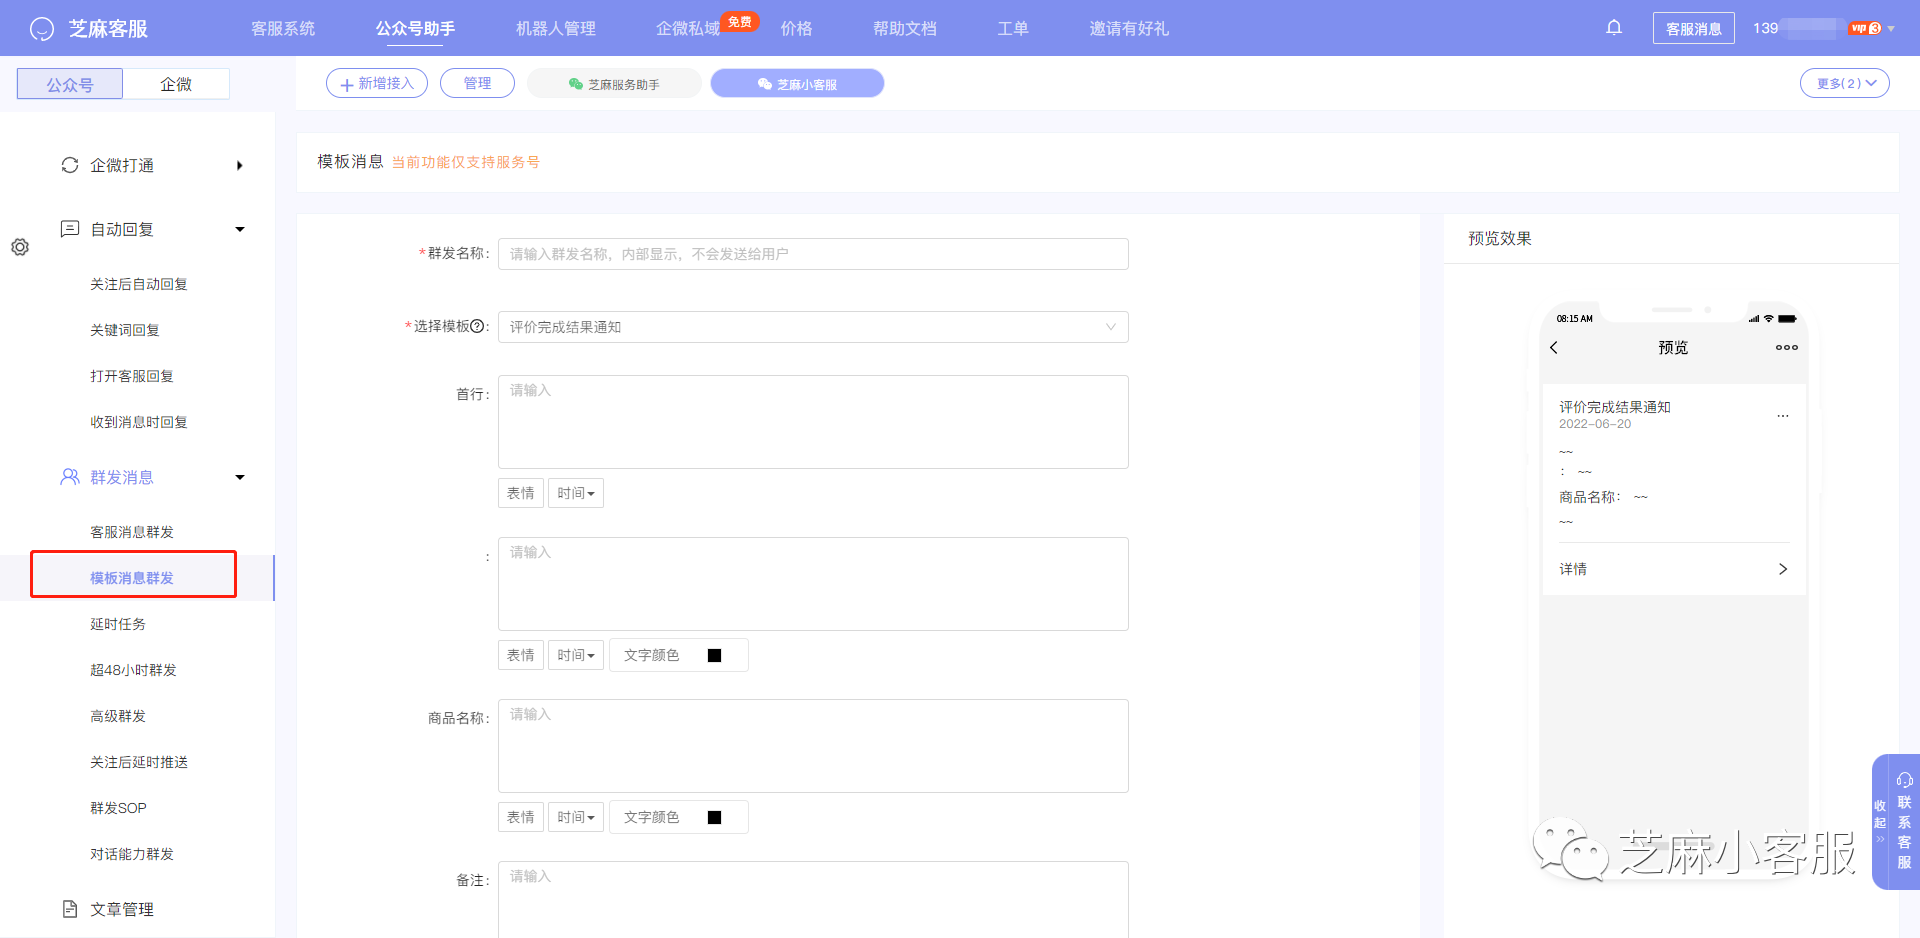Screen dimensions: 1920x938
Task: Open 群发SOP
Action: pos(118,808)
